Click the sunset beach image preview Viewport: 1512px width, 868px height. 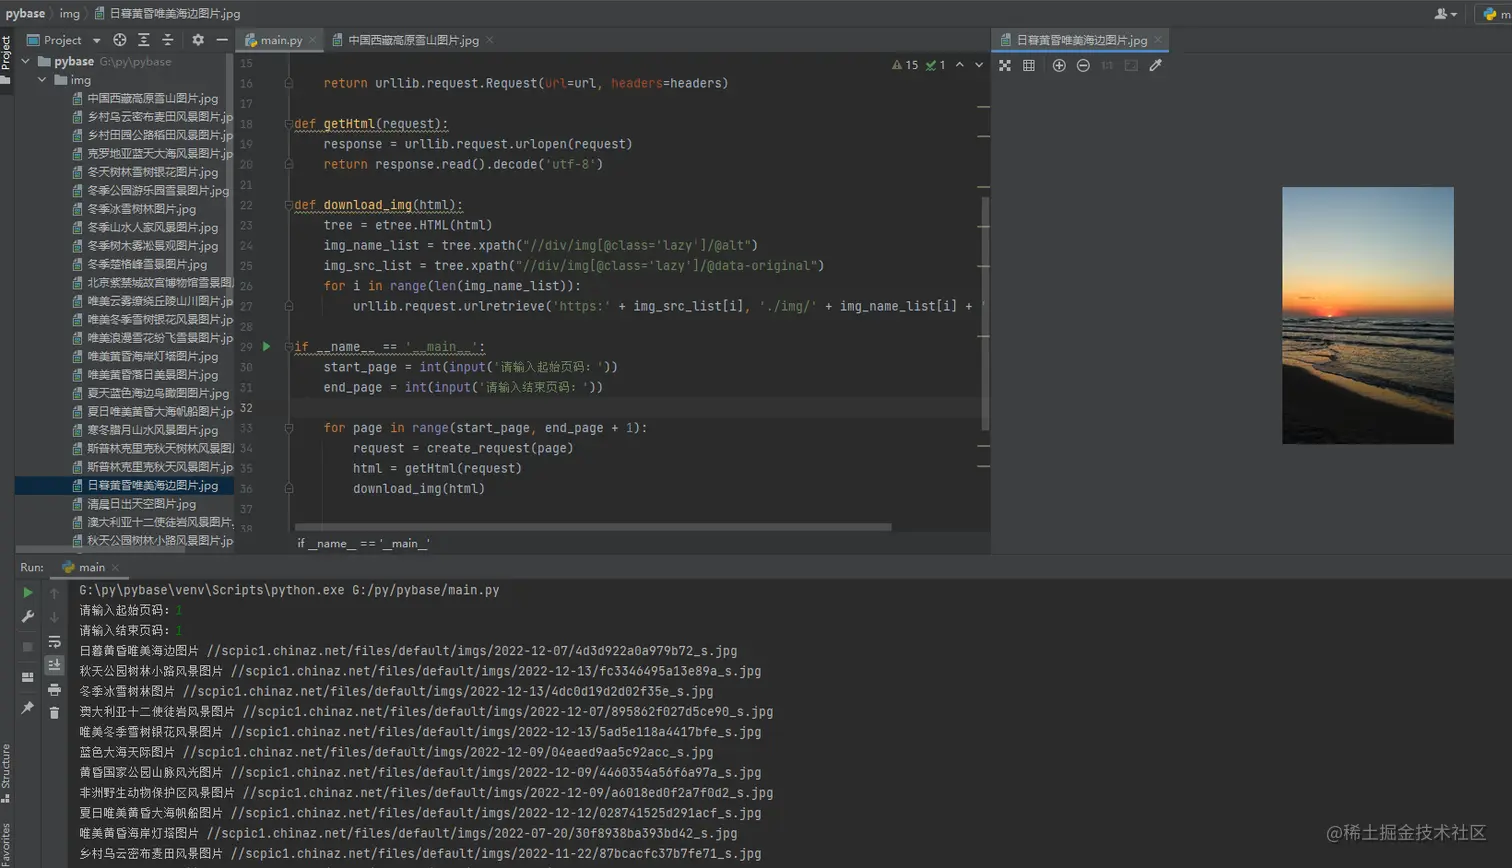(x=1368, y=315)
